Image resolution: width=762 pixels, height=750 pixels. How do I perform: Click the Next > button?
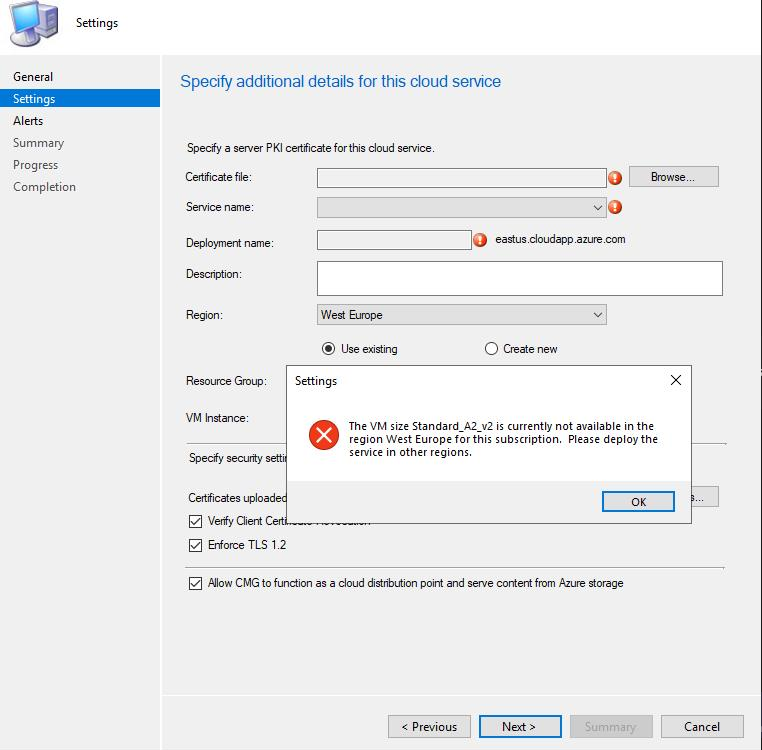click(520, 727)
